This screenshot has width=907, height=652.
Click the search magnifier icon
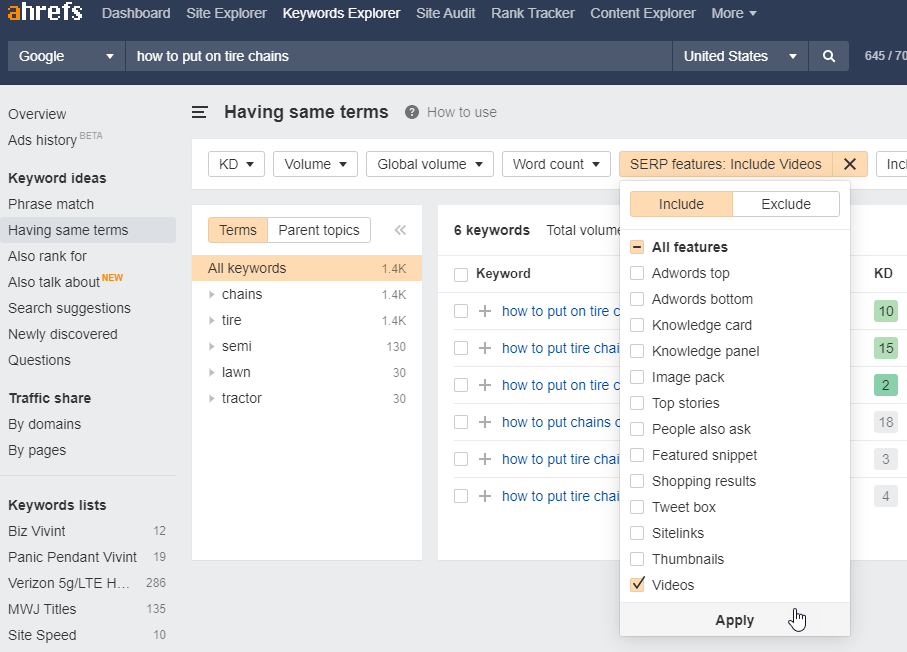828,56
